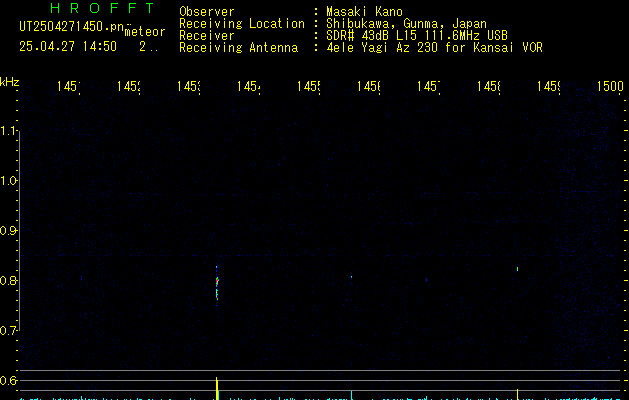Click the receiver info 'SDR# 43dB L15 111.6MHz USB'
Viewport: 629px width, 400px height.
coord(417,35)
